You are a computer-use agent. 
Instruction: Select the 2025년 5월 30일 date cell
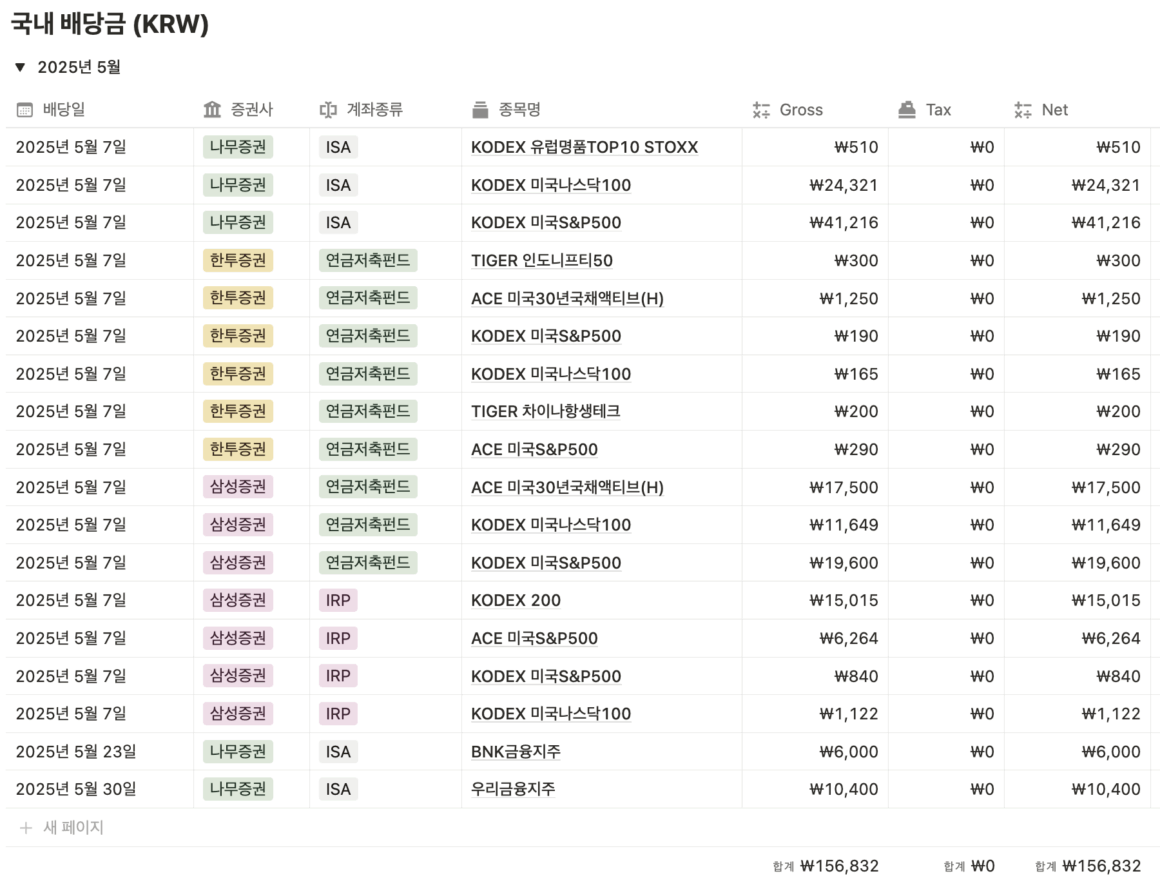[100, 789]
